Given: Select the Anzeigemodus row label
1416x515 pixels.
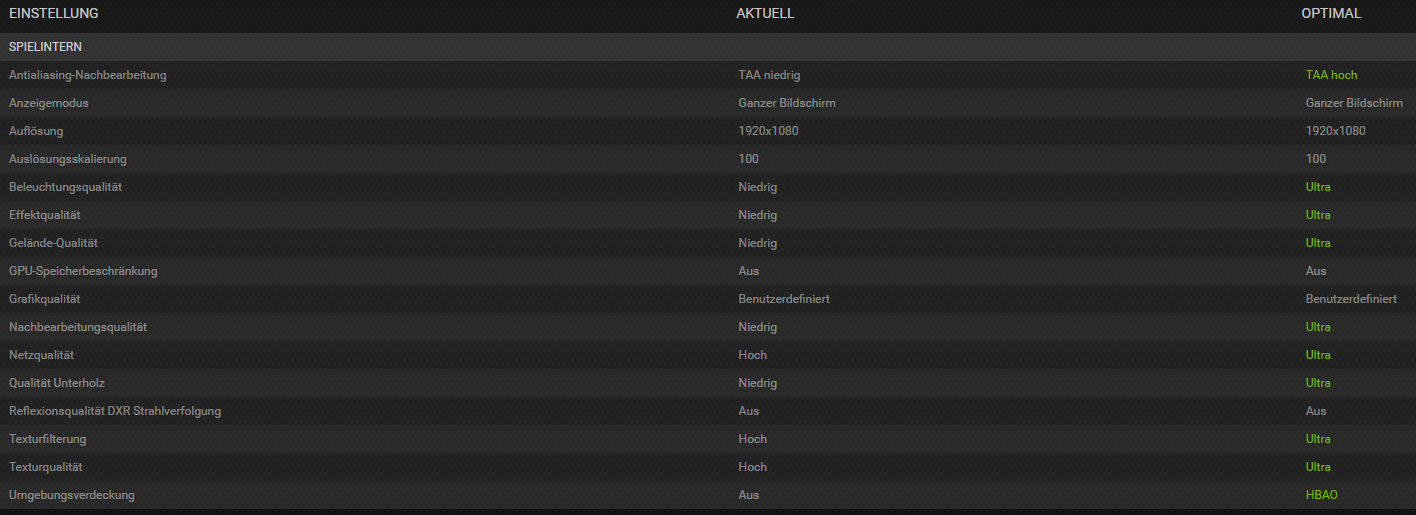Looking at the screenshot, I should (x=49, y=103).
